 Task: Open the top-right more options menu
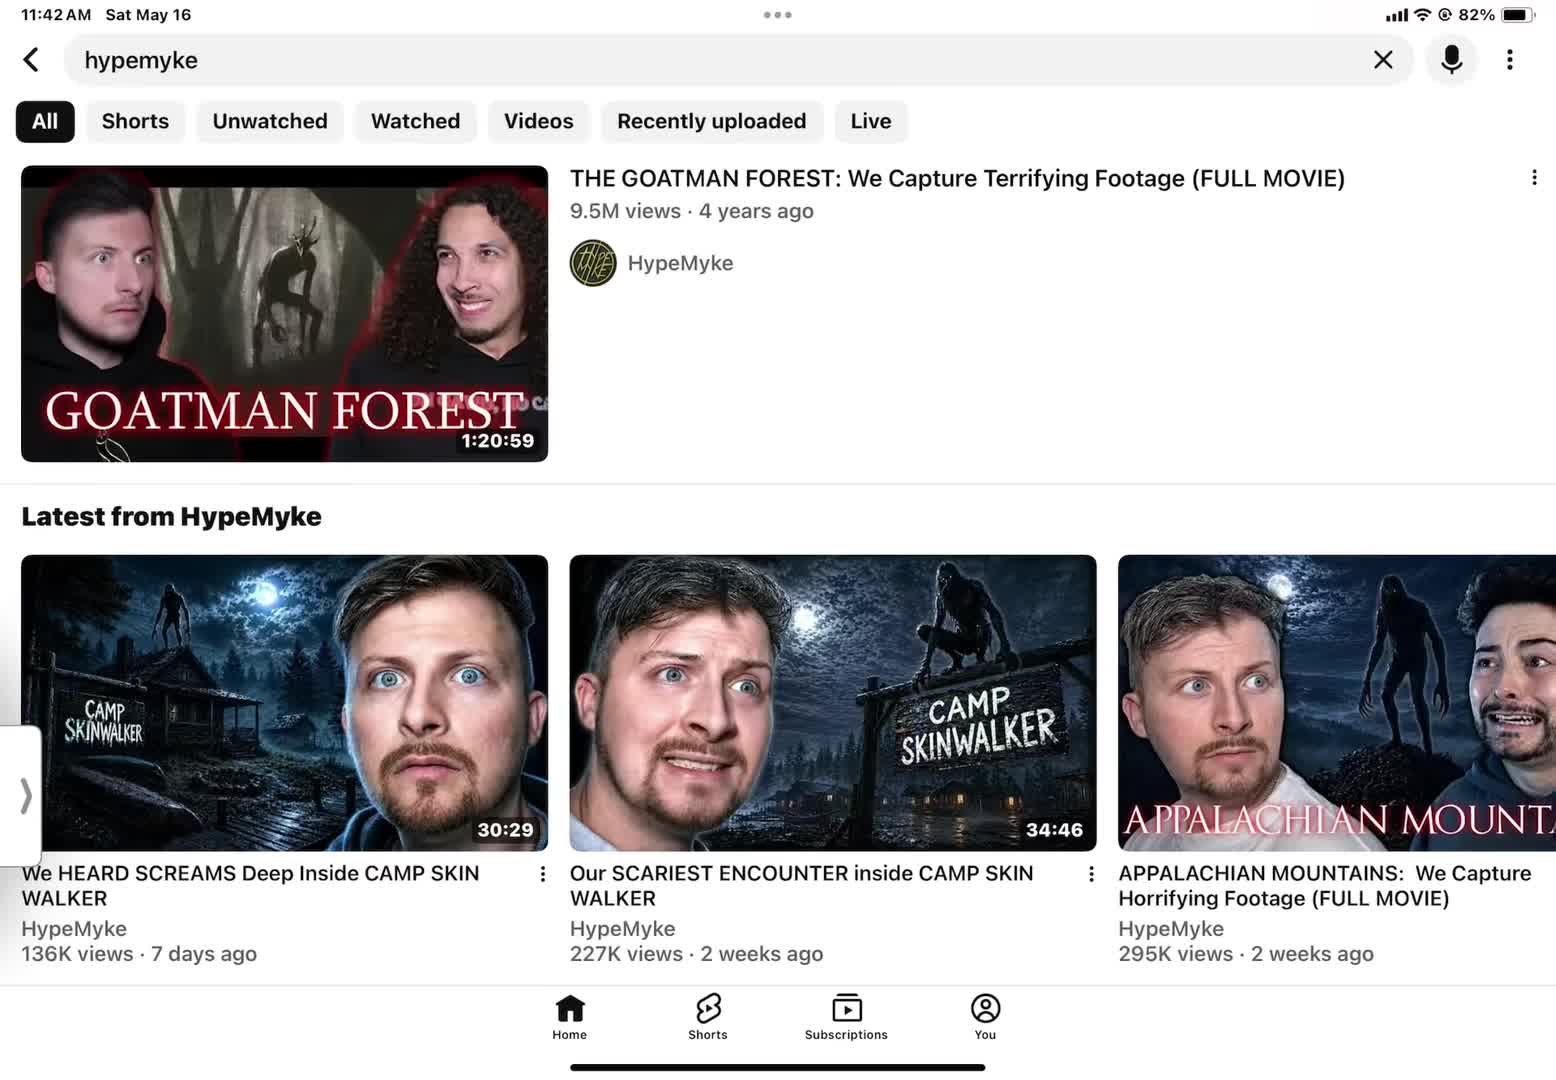coord(1510,60)
